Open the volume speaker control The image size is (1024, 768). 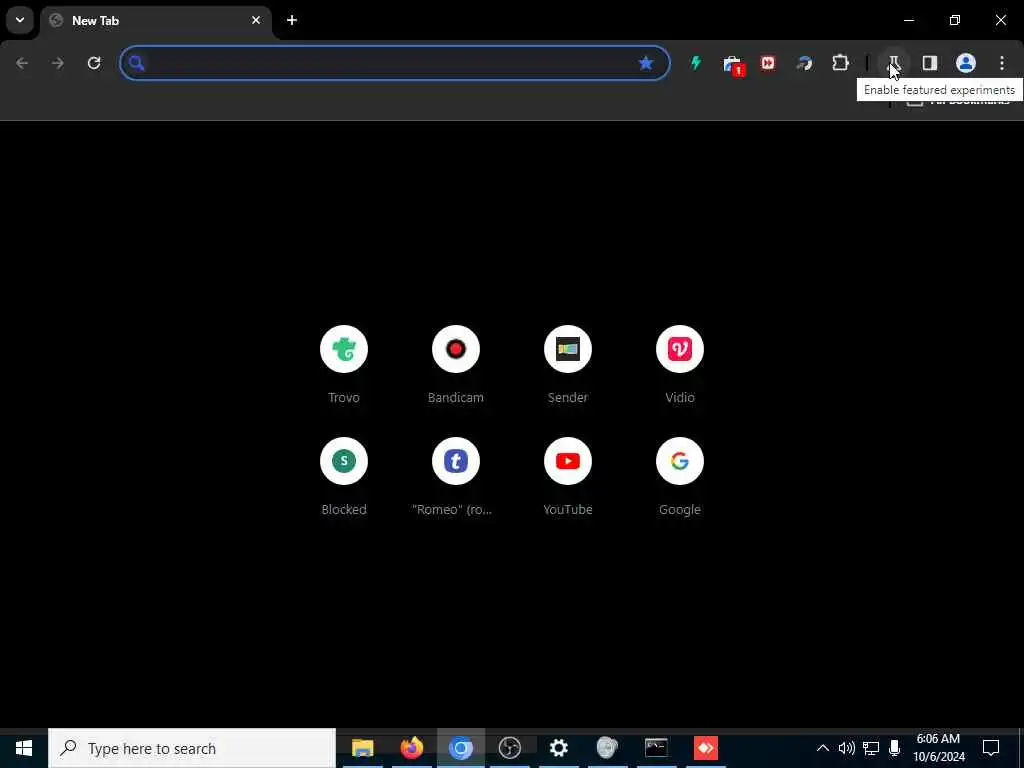coord(846,748)
